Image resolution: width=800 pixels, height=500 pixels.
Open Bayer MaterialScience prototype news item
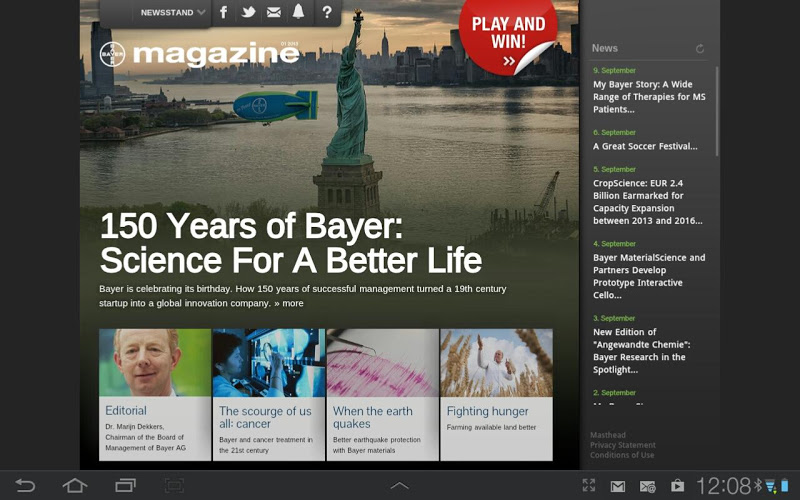point(649,276)
